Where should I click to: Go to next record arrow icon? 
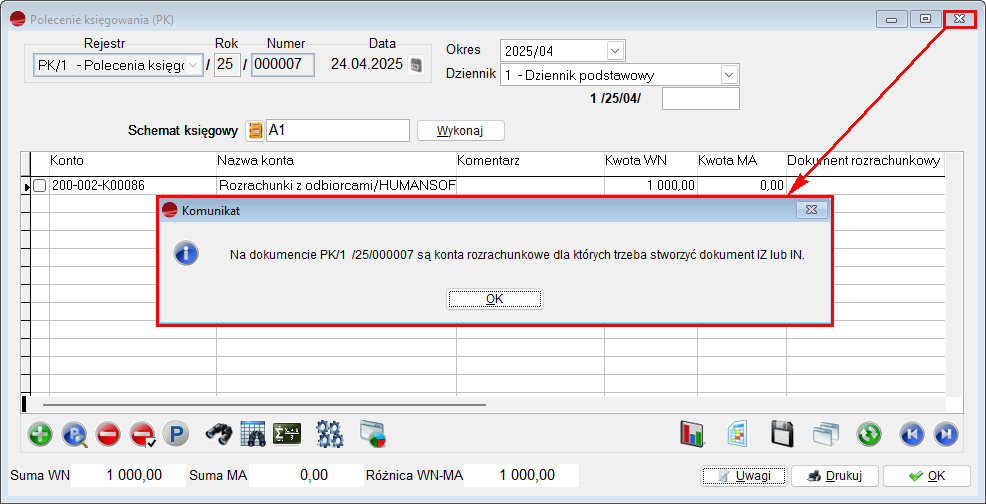(x=945, y=434)
